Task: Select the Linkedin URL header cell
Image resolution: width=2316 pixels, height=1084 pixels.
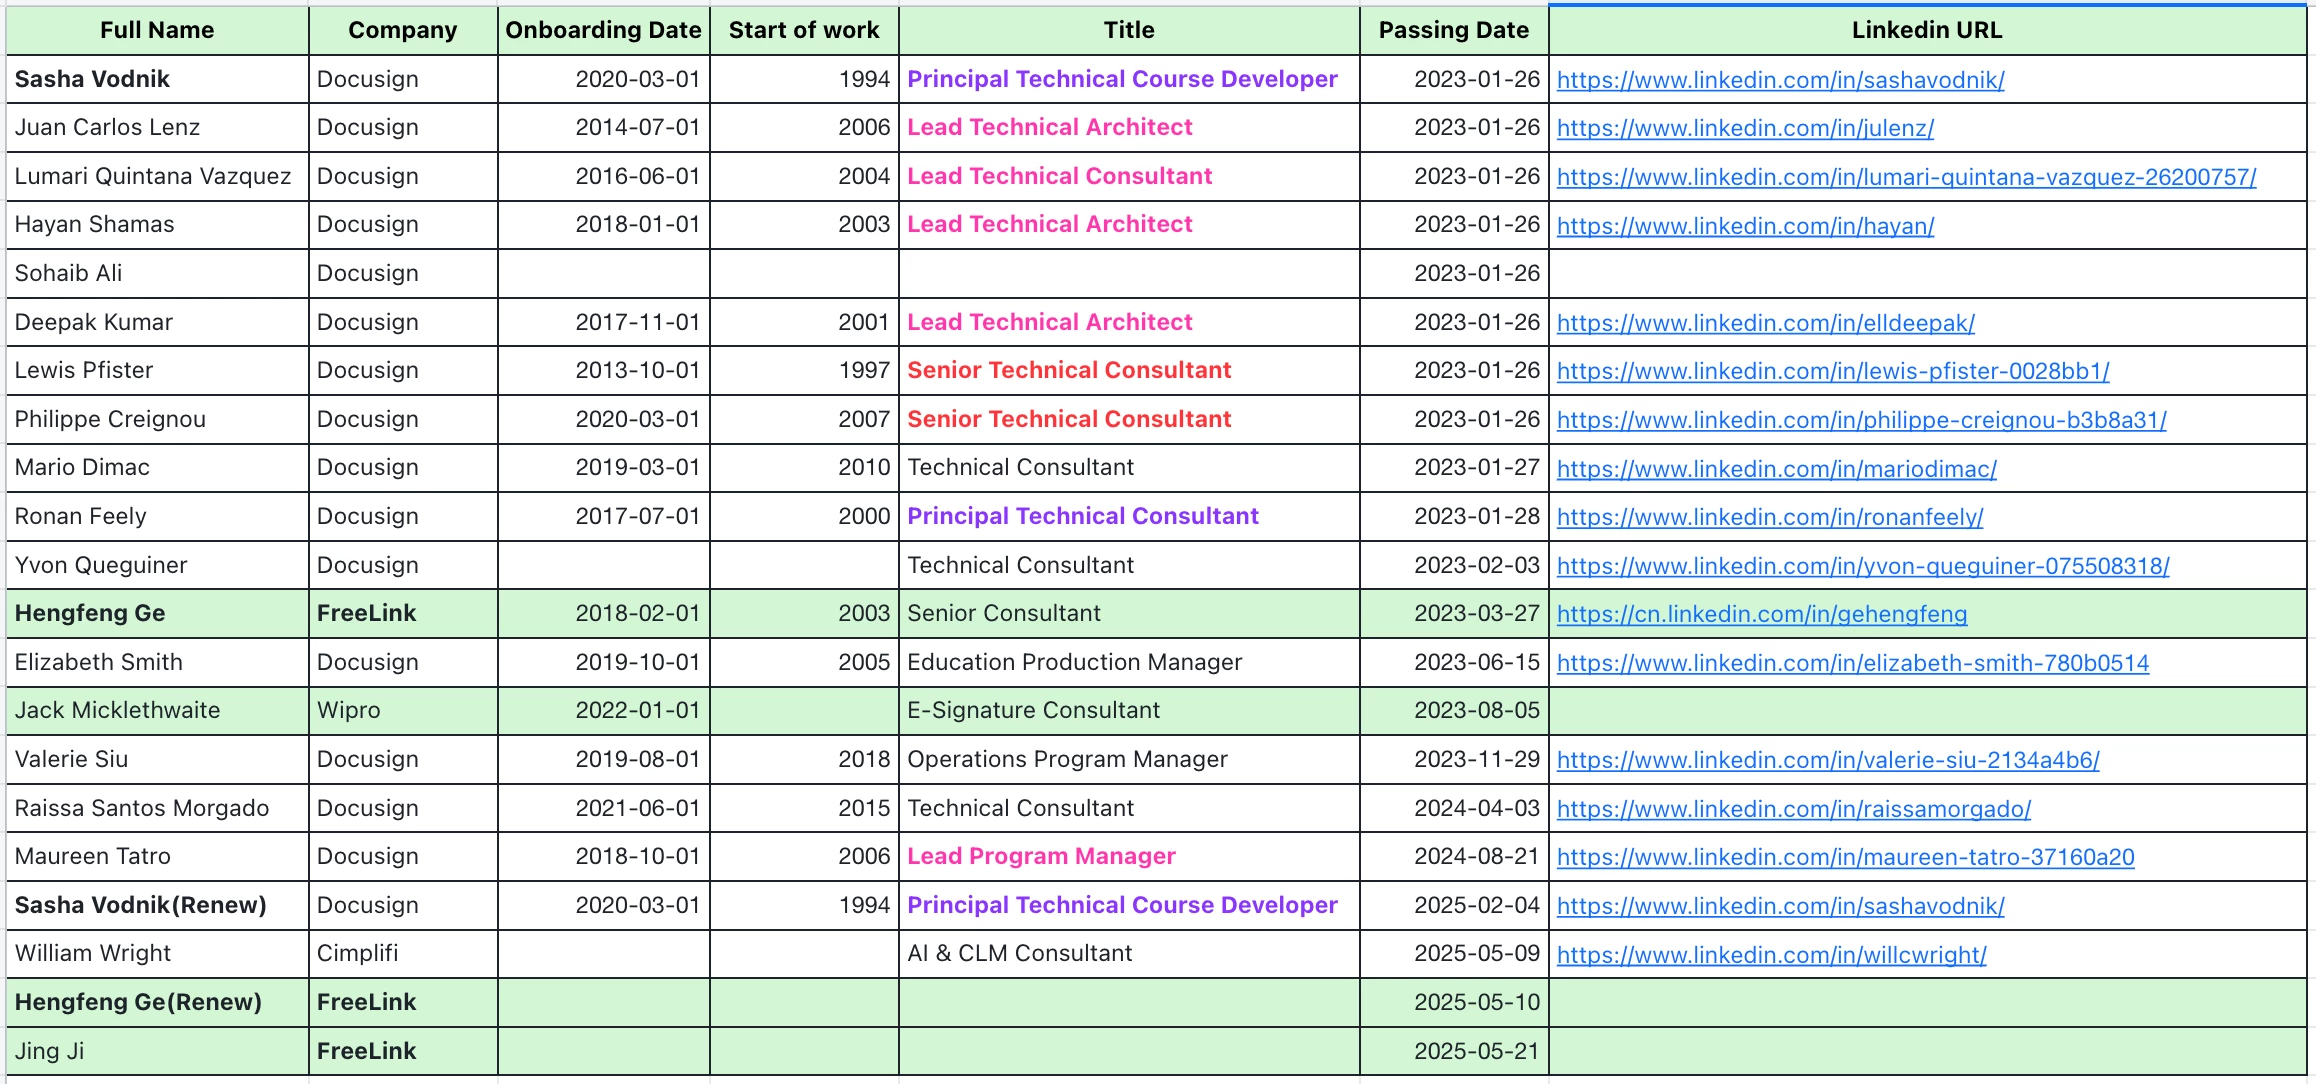Action: pos(1927,30)
